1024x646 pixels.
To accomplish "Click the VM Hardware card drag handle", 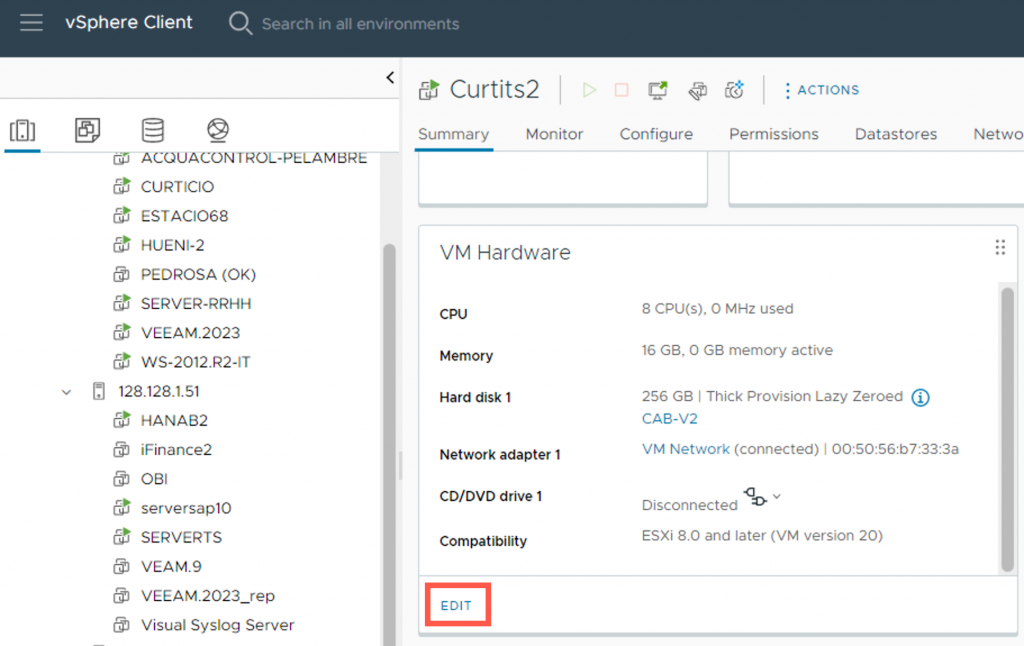I will point(1000,248).
